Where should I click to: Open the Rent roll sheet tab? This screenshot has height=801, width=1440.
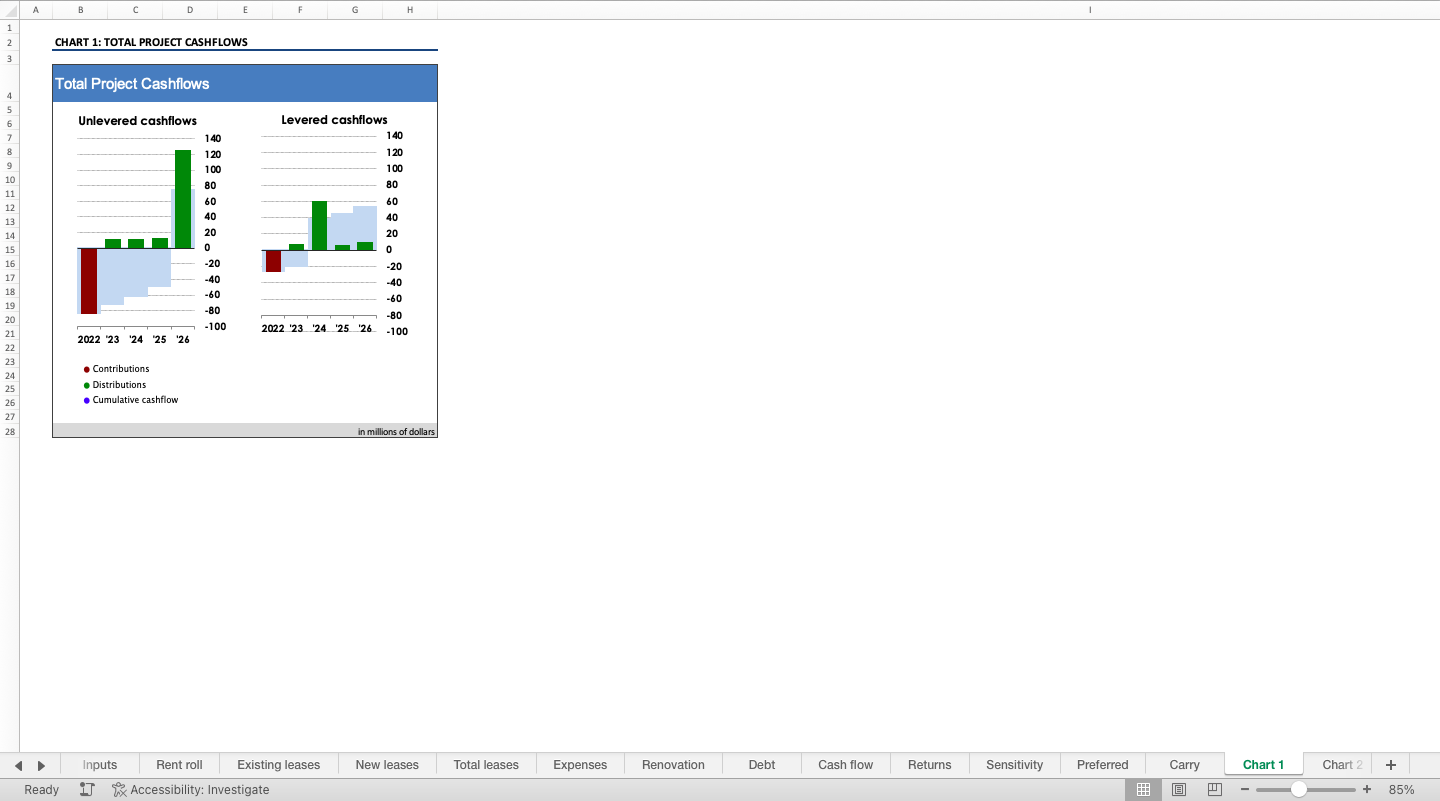(x=179, y=765)
